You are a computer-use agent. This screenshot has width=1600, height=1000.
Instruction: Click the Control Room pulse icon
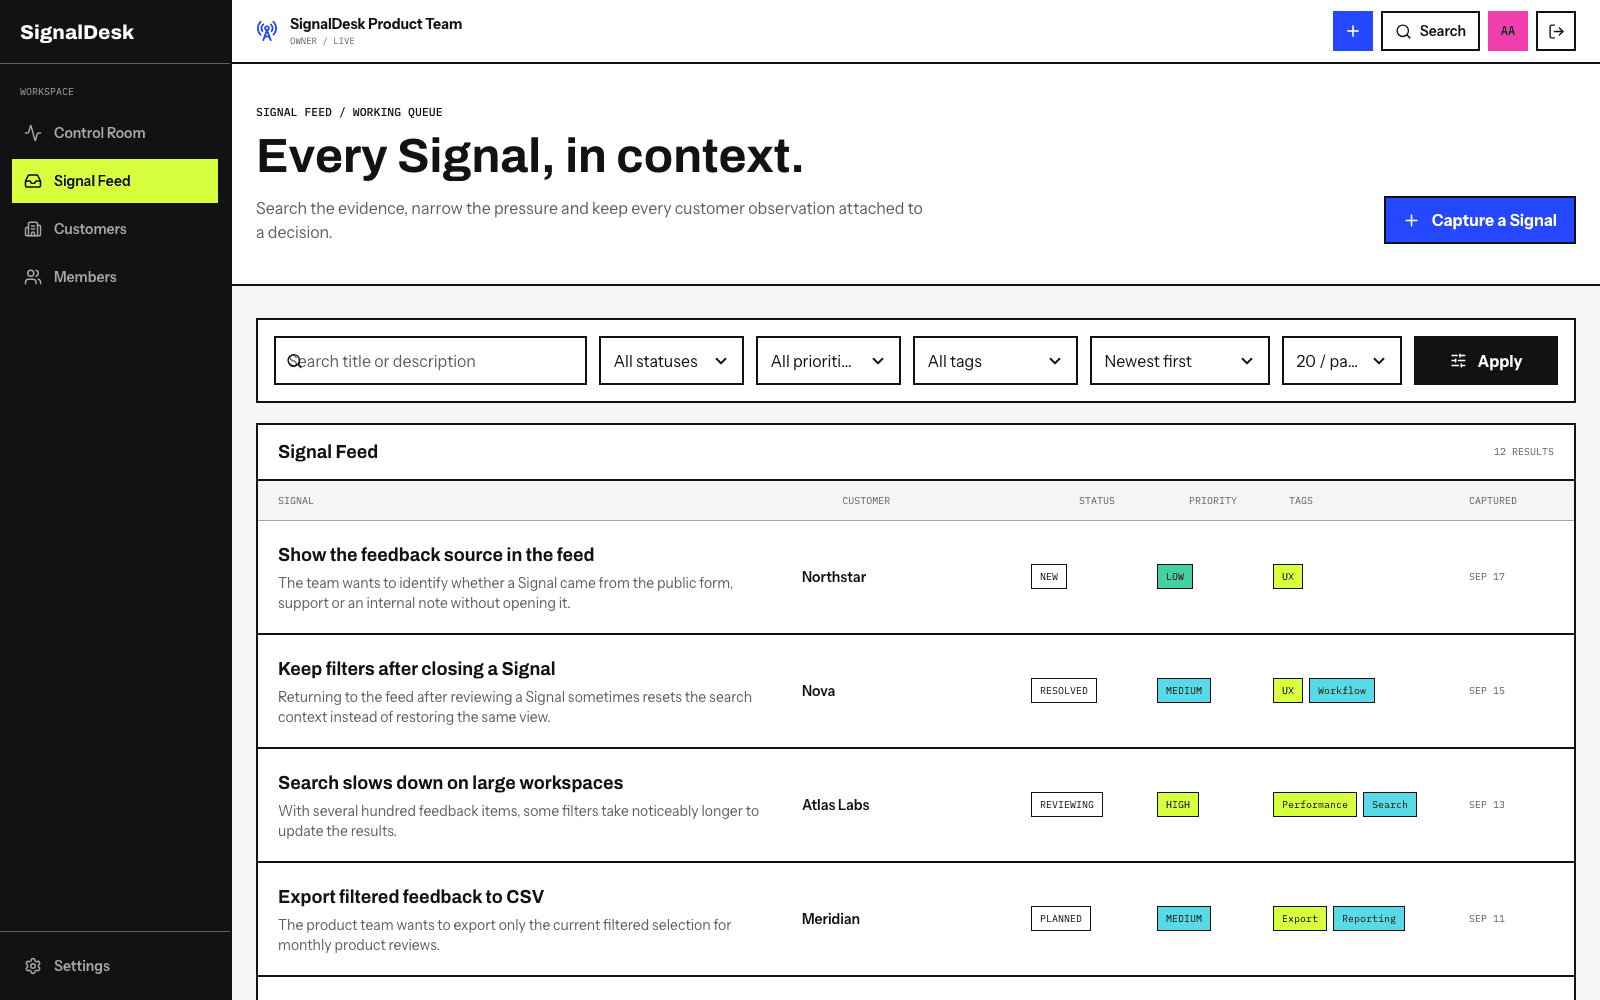click(x=33, y=133)
